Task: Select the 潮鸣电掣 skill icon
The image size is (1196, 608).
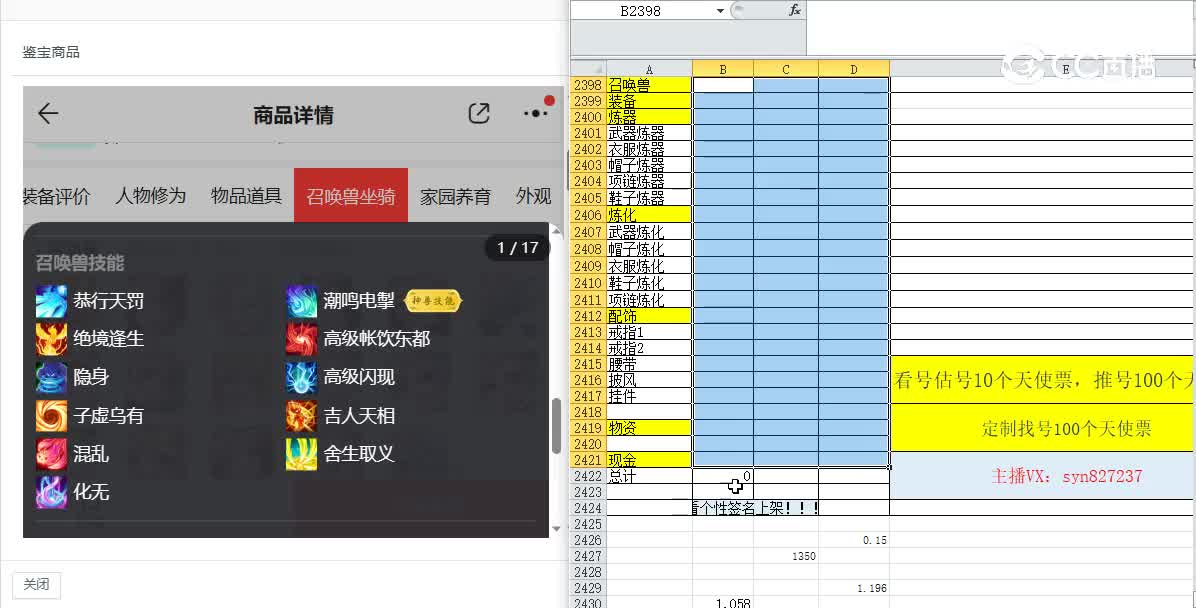Action: pyautogui.click(x=301, y=301)
